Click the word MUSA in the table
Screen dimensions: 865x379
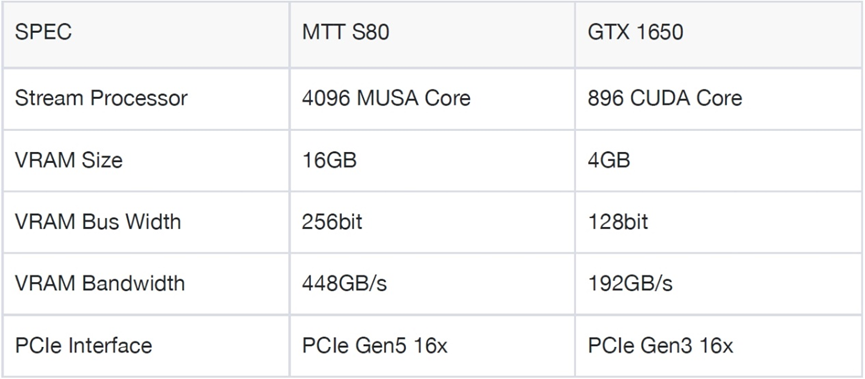point(389,98)
